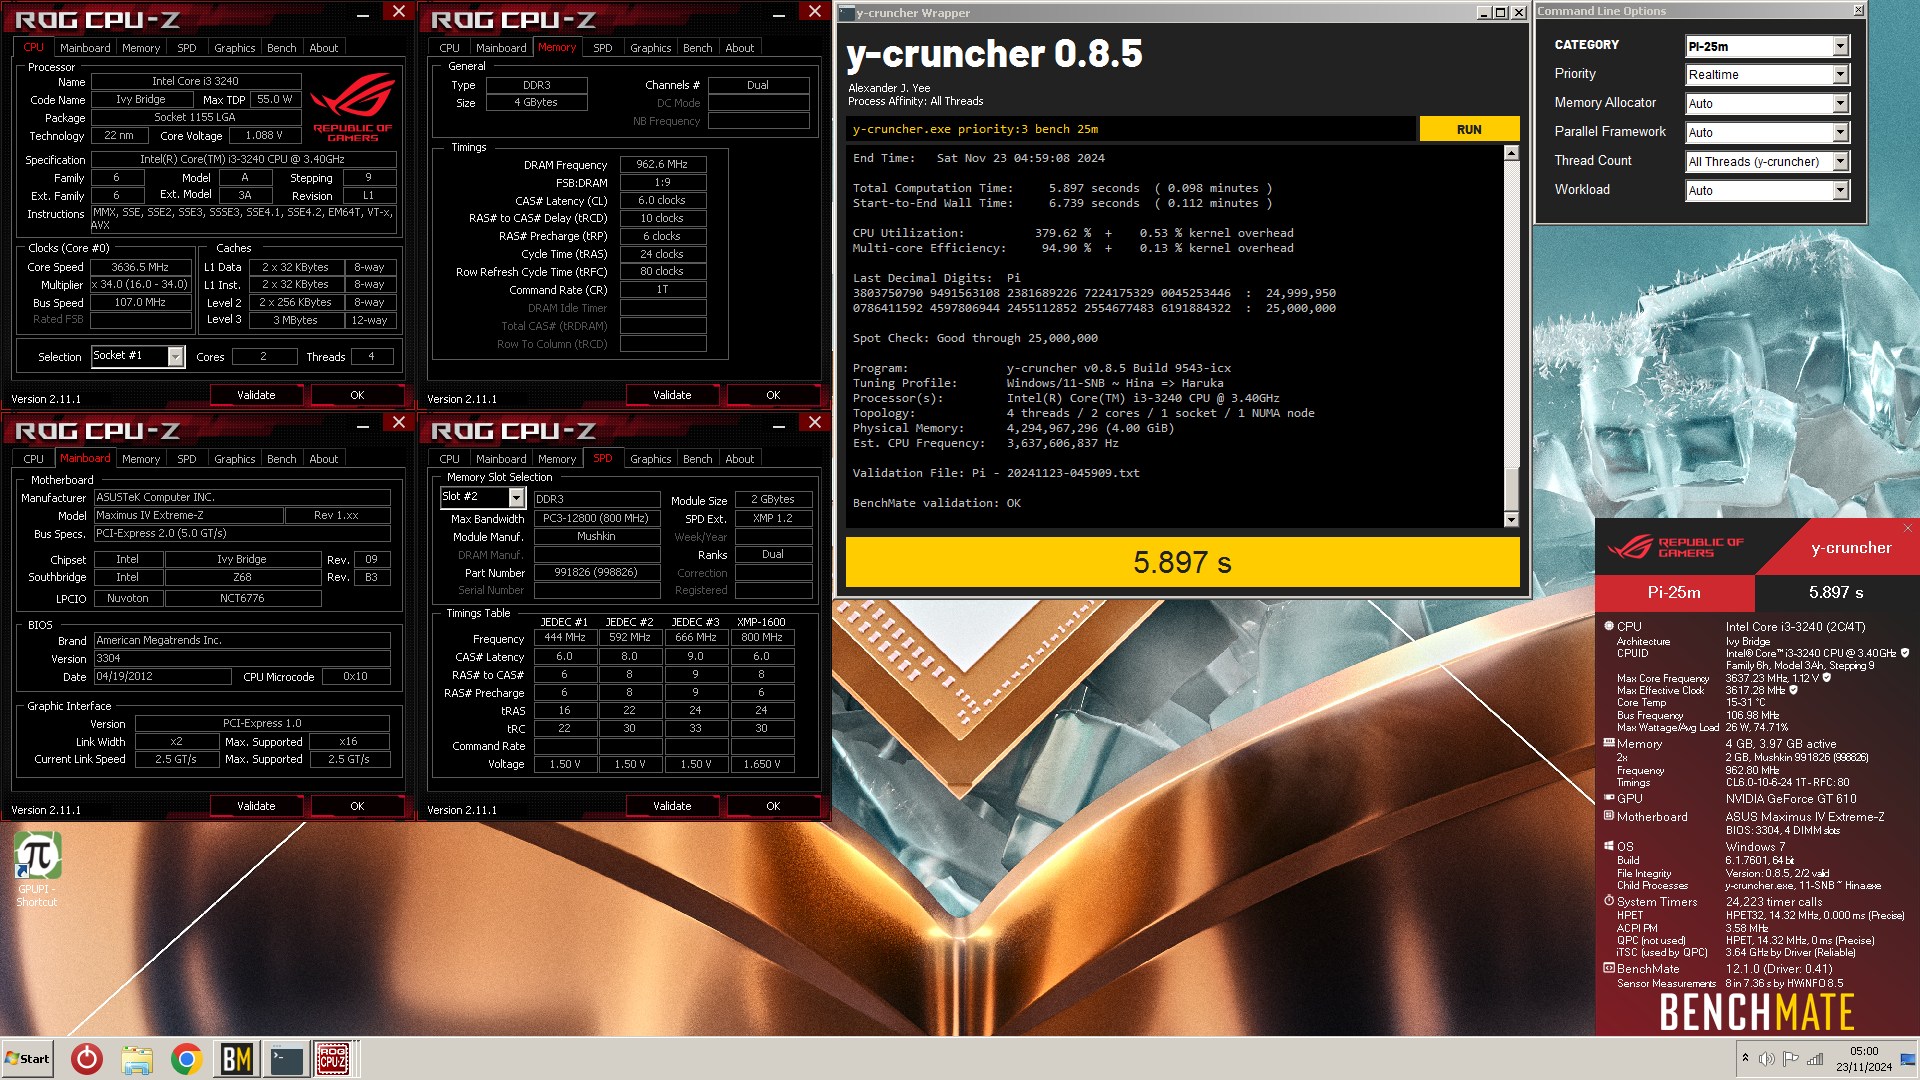Click the y-cruncher command line field

[x=1130, y=129]
